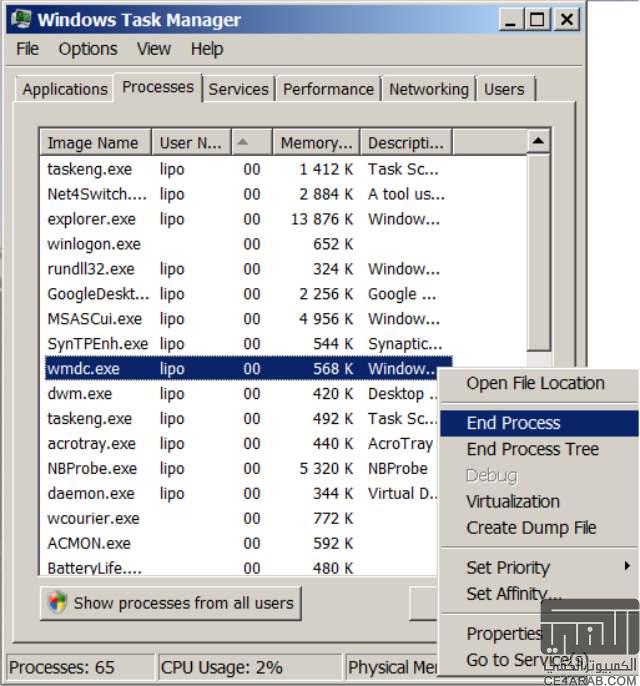Open Set Affinity option
Image resolution: width=640 pixels, height=686 pixels.
(514, 594)
